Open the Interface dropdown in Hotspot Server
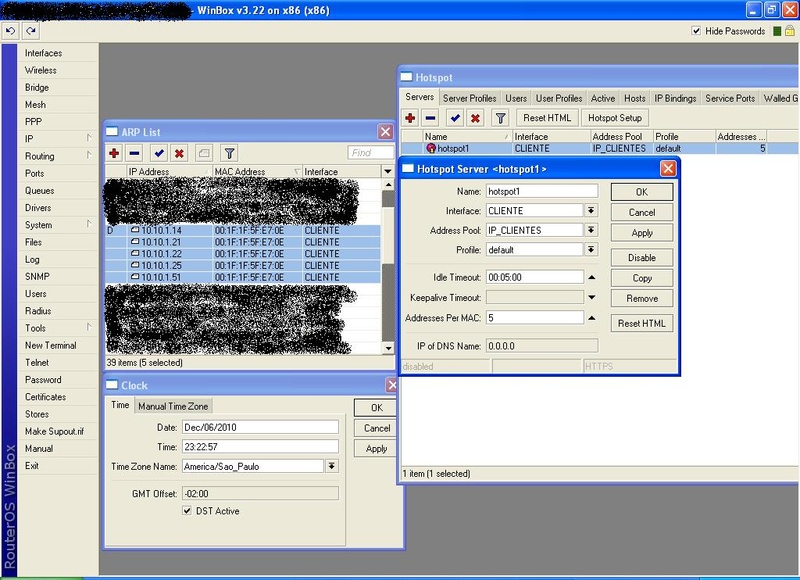 pos(591,210)
